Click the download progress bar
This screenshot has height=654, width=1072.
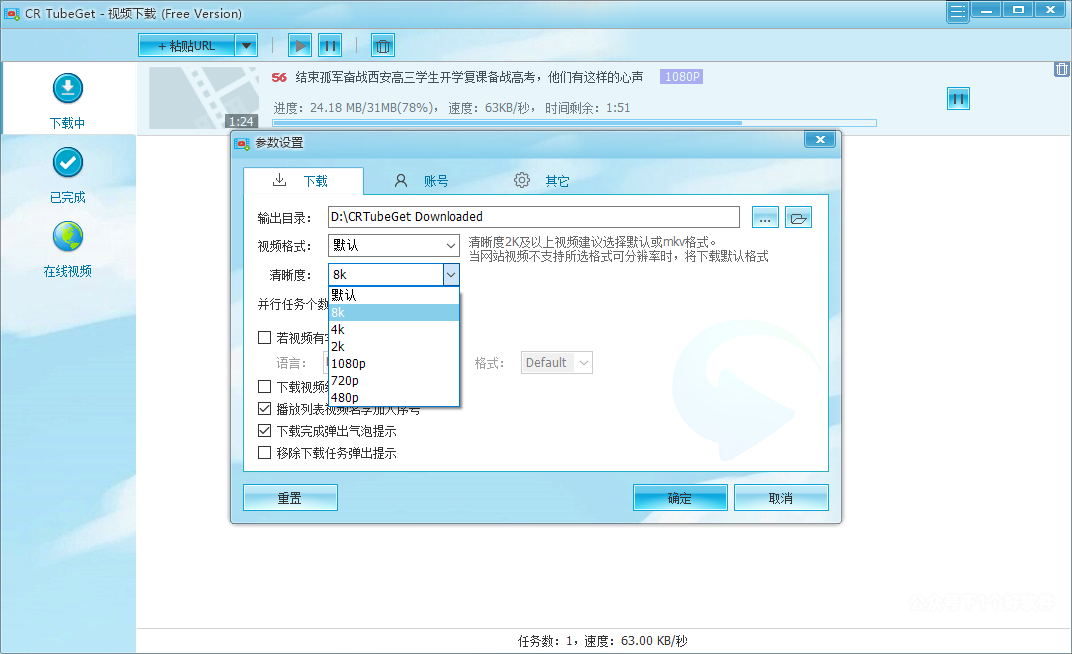(x=574, y=123)
